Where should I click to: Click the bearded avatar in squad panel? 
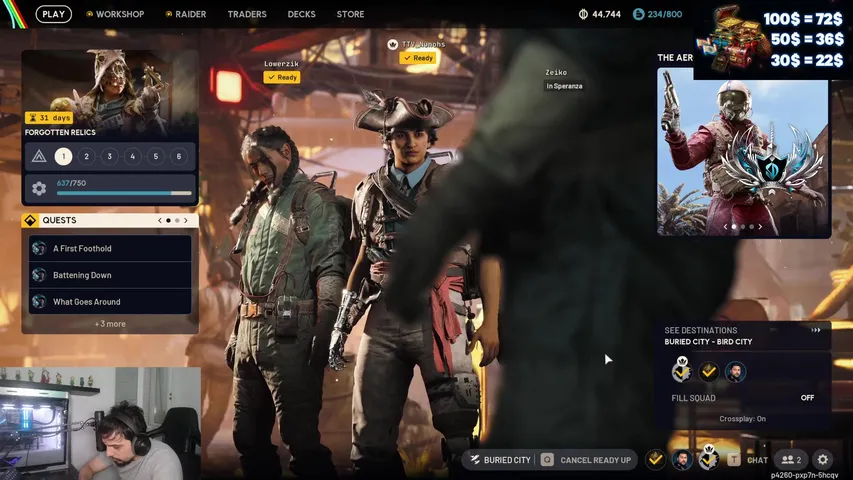click(x=735, y=372)
